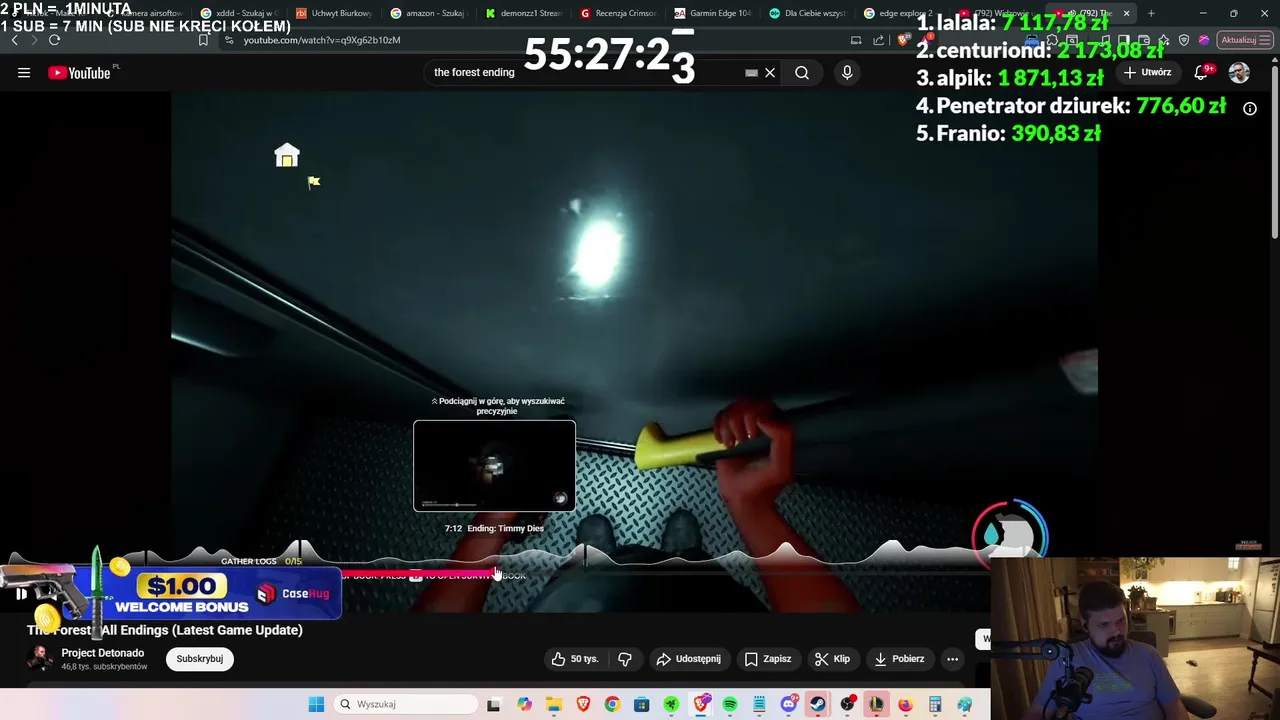This screenshot has width=1280, height=720.
Task: Open the on-screen keyboard icon in search box
Action: pos(751,73)
